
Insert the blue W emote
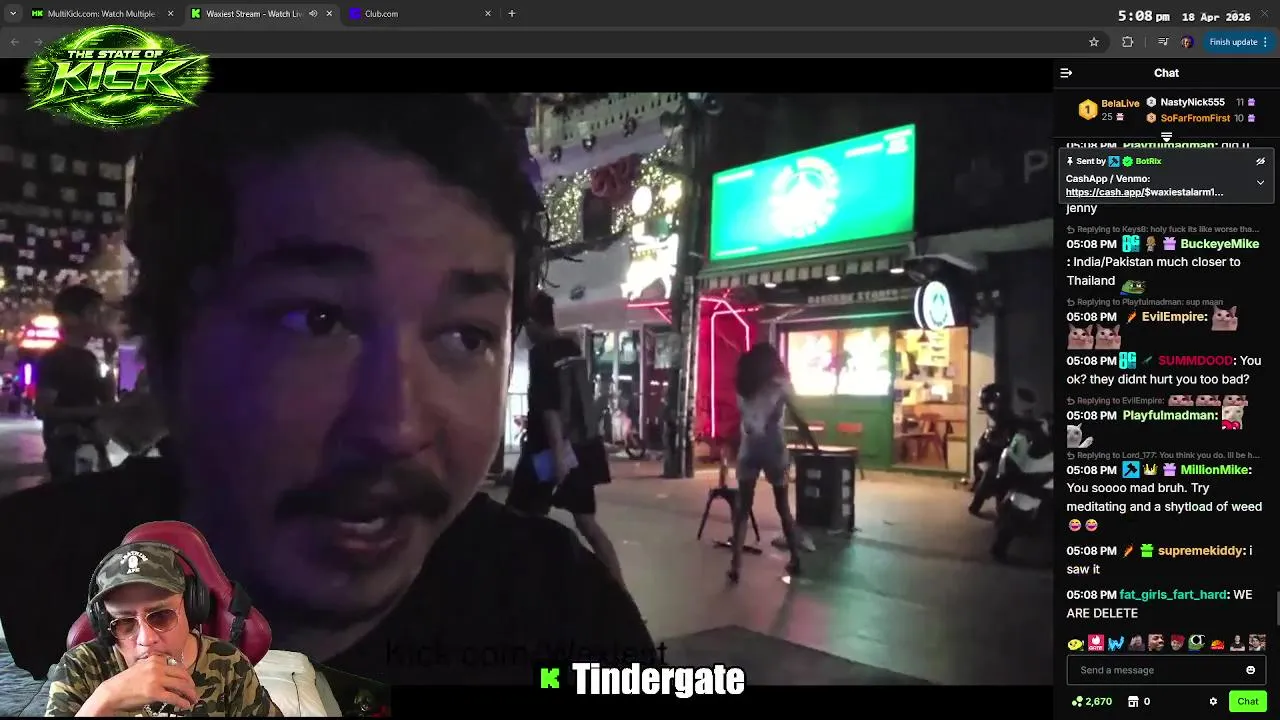[x=1116, y=643]
